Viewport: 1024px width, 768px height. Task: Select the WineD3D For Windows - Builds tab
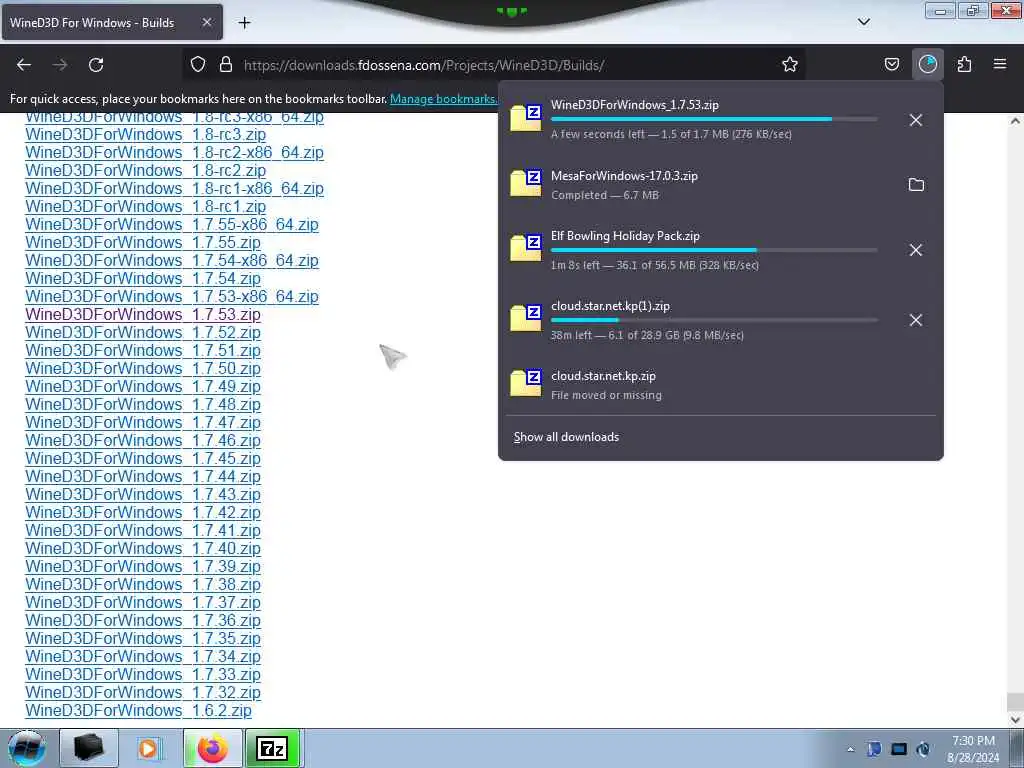tap(112, 22)
